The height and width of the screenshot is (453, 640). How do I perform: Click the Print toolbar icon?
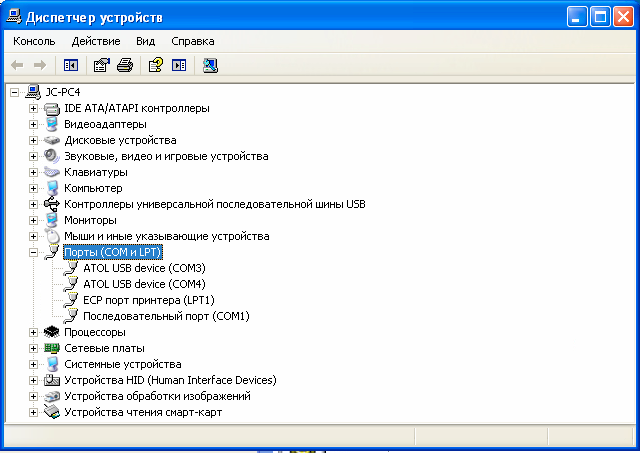click(124, 65)
